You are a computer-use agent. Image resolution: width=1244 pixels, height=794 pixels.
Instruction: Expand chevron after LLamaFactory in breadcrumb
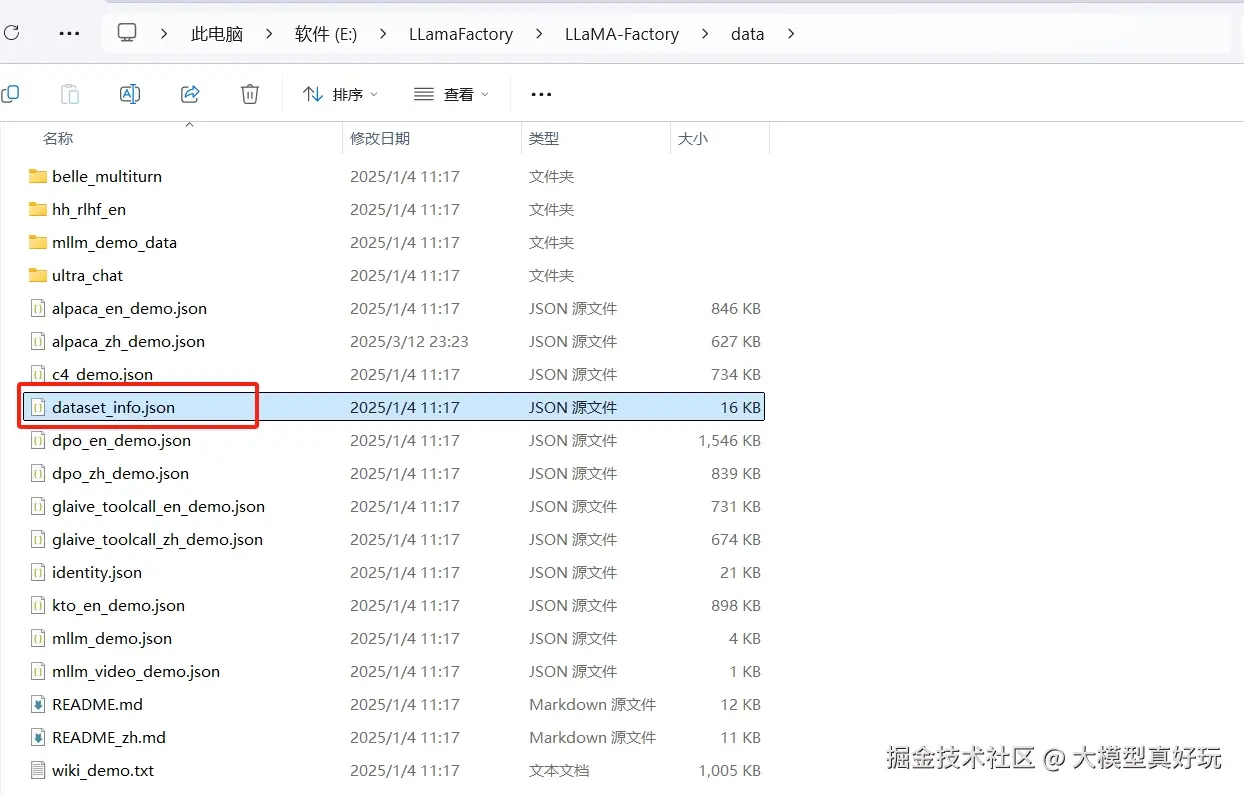[x=539, y=33]
